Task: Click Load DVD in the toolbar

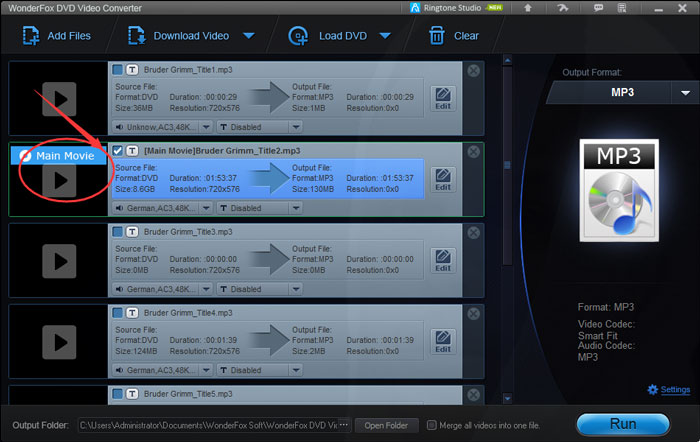Action: coord(328,36)
